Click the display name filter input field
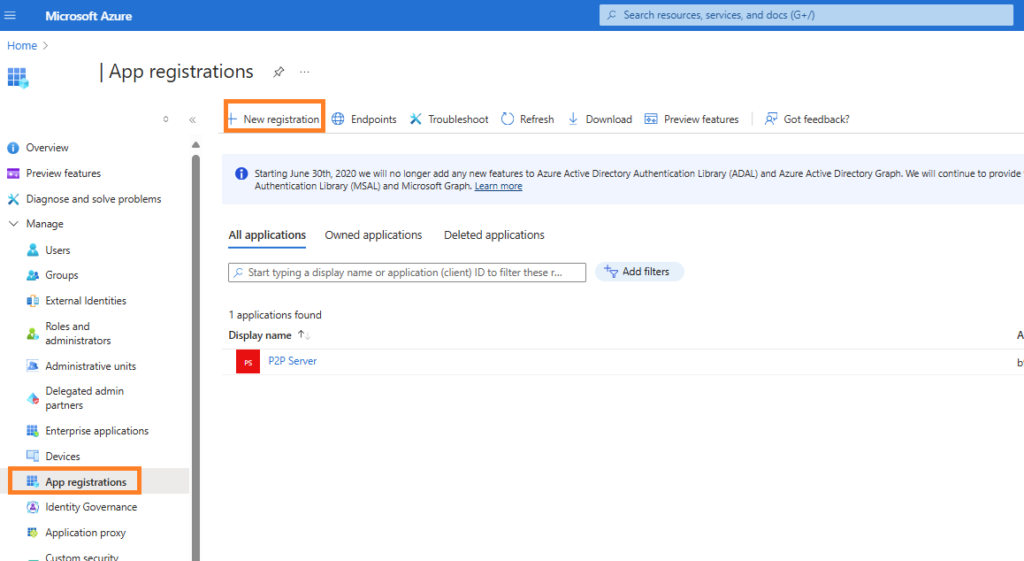The height and width of the screenshot is (561, 1024). 407,272
